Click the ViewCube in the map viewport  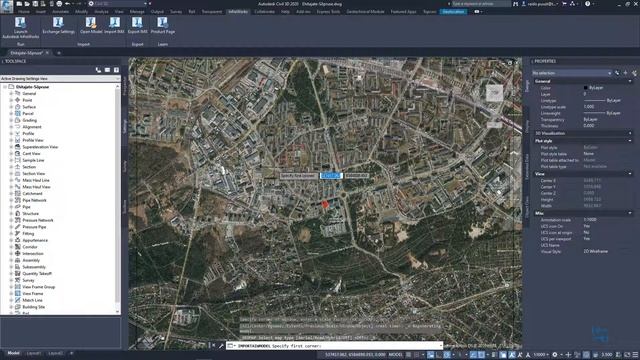494,93
